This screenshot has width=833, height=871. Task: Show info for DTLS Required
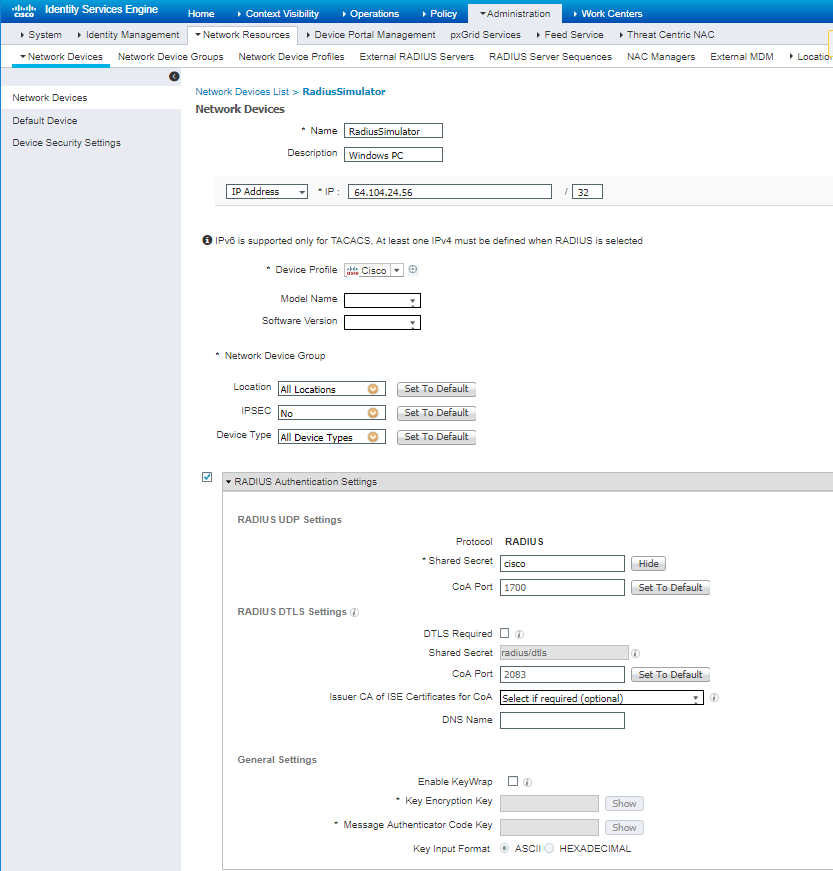[x=519, y=634]
